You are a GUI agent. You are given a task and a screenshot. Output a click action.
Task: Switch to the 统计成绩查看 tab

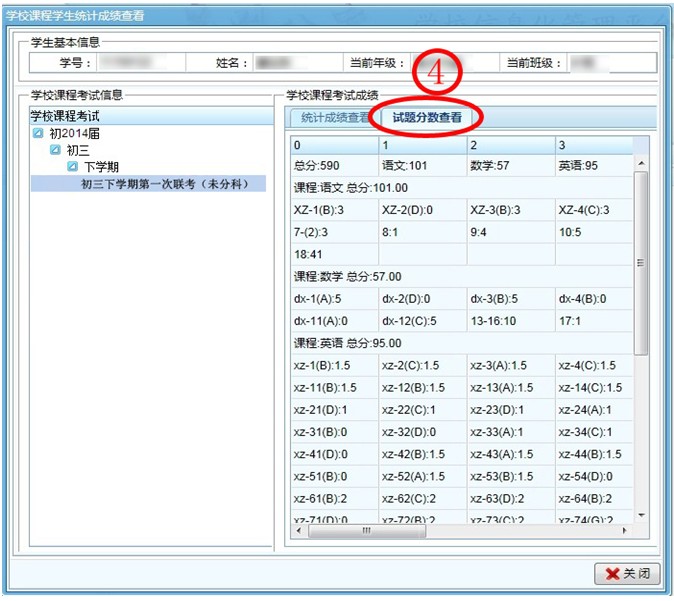[333, 118]
